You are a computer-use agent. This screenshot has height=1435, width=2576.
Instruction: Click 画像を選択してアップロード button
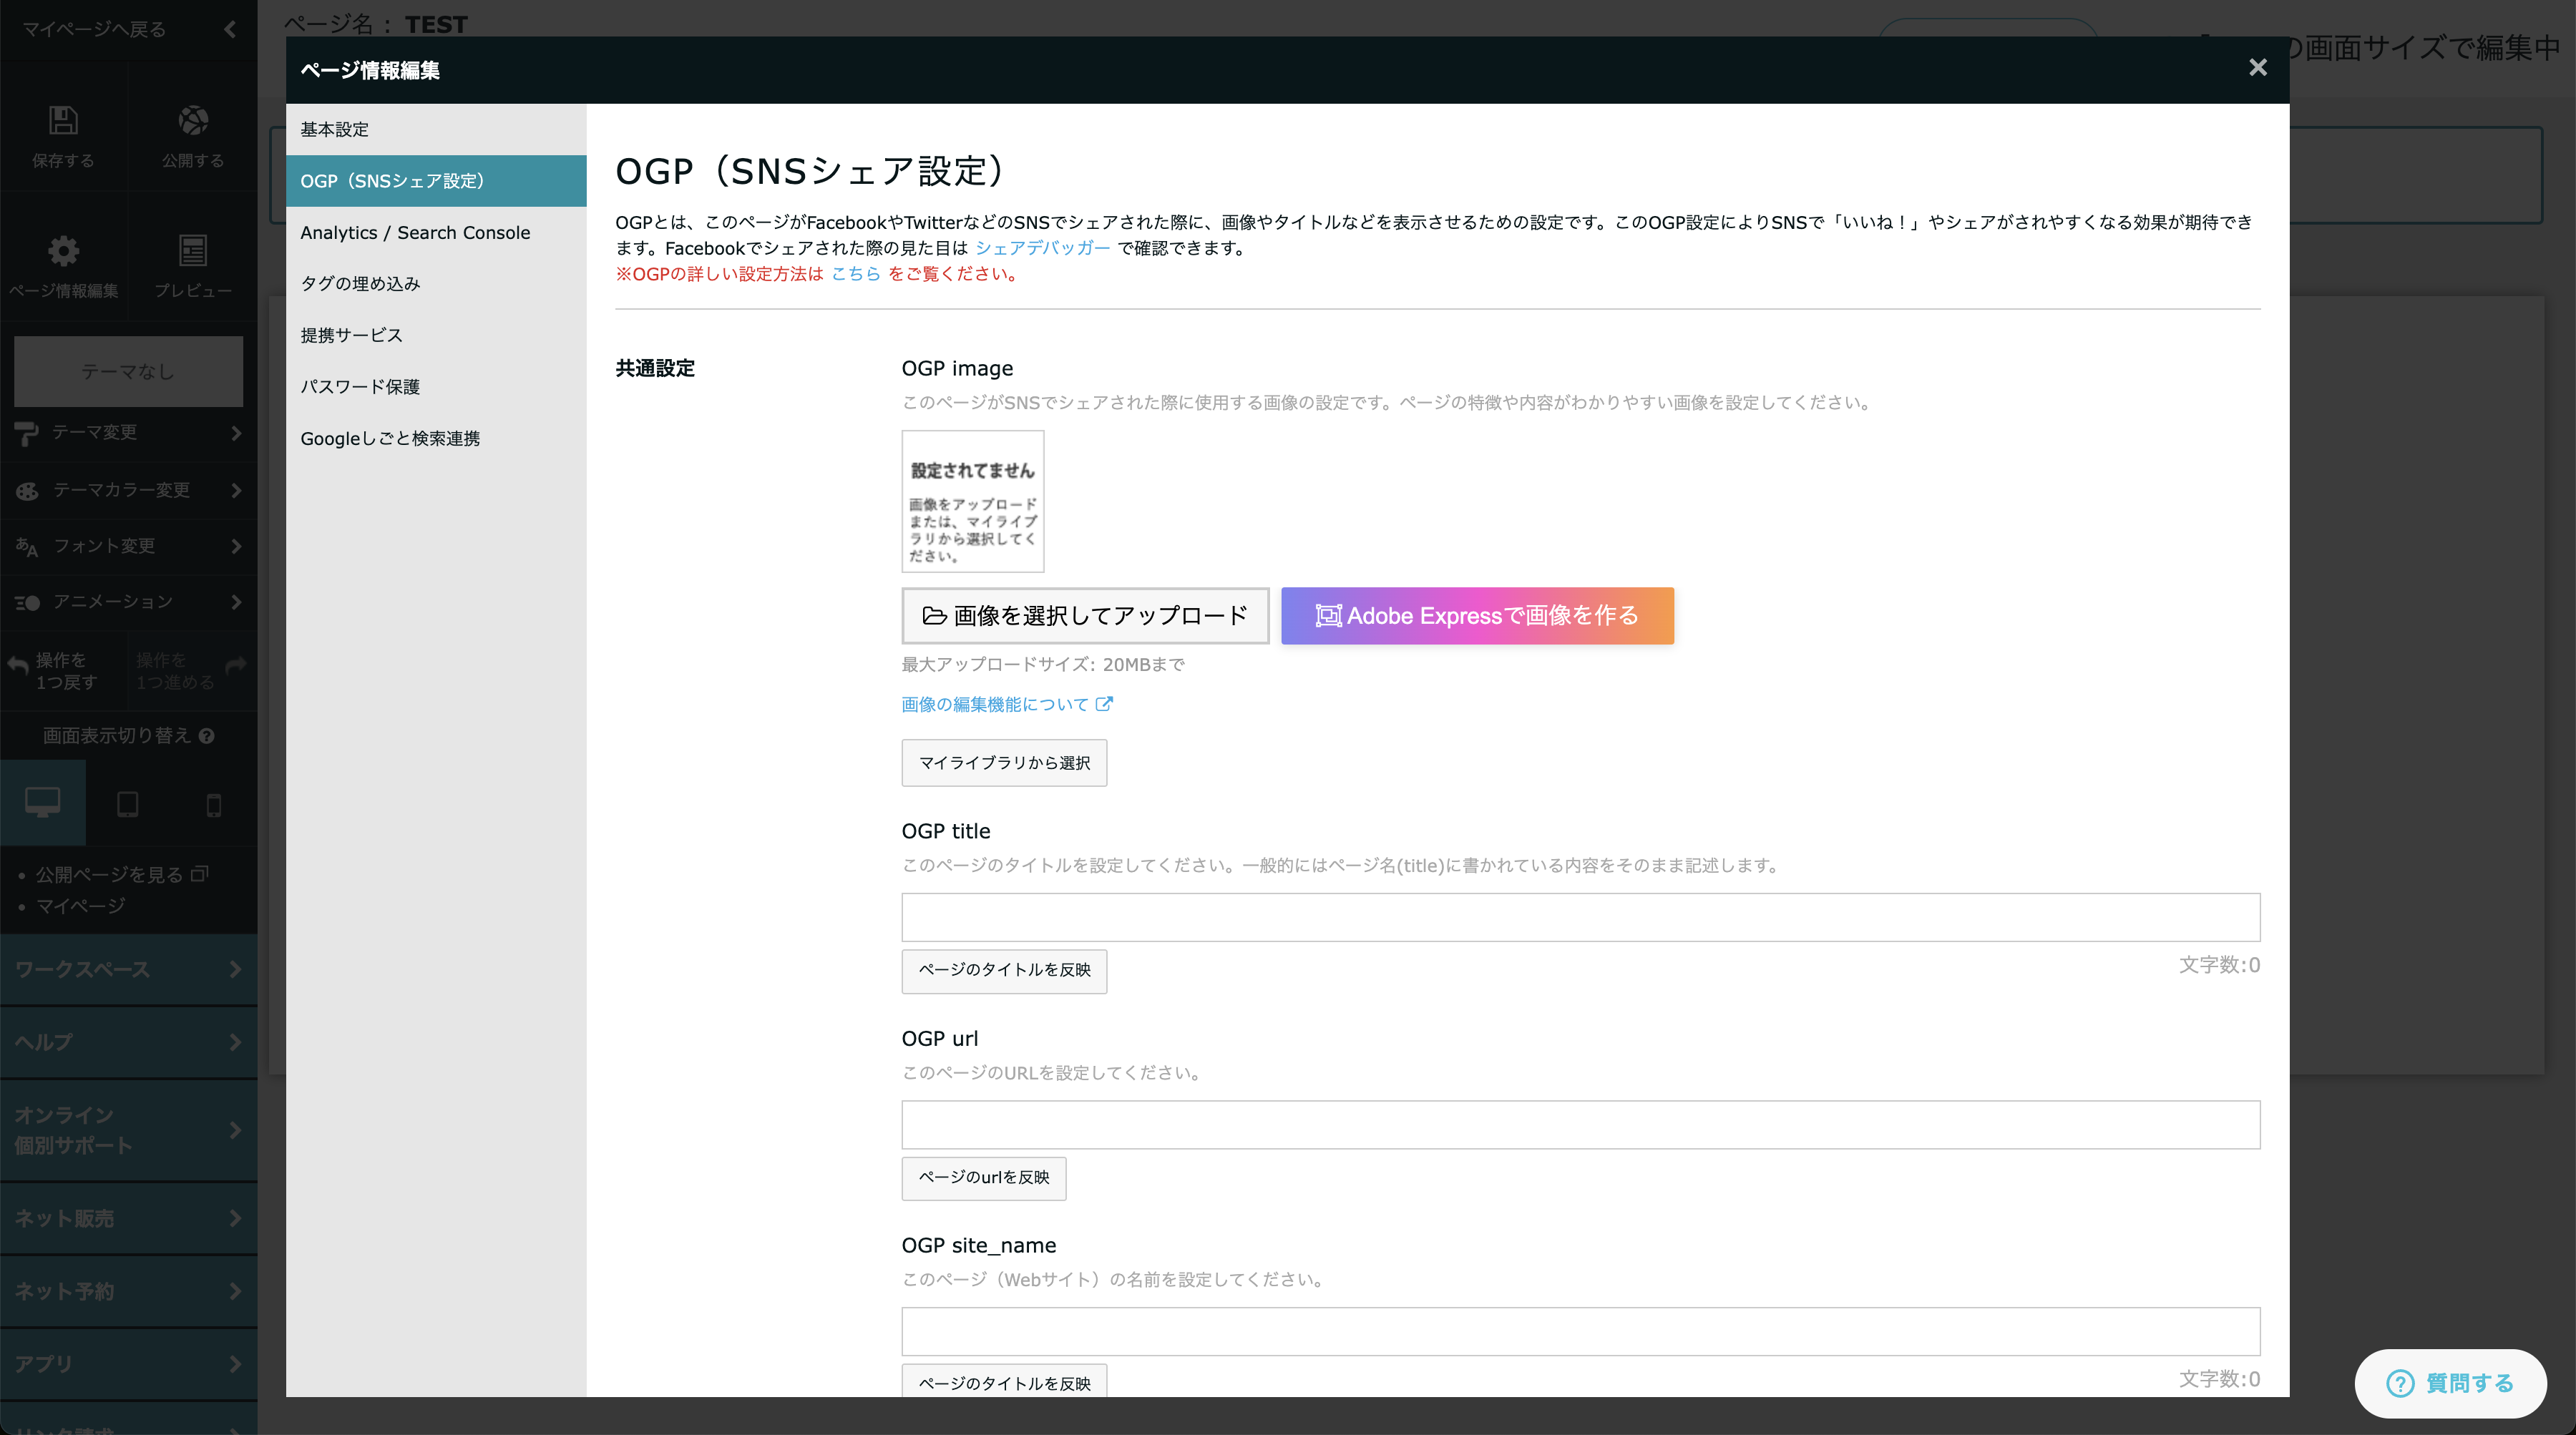1085,616
